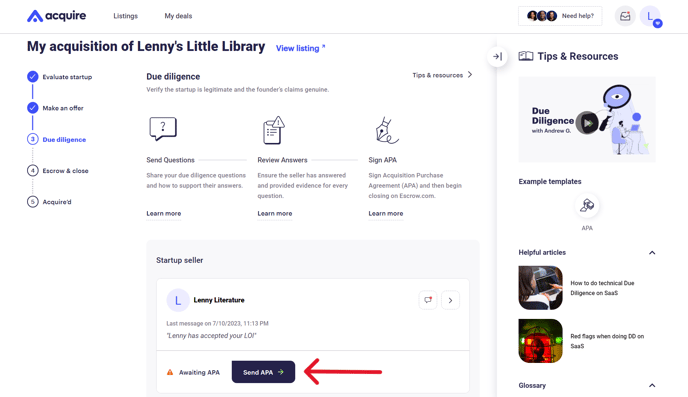This screenshot has width=688, height=397.
Task: Click the Sign APA pen icon
Action: pos(387,130)
